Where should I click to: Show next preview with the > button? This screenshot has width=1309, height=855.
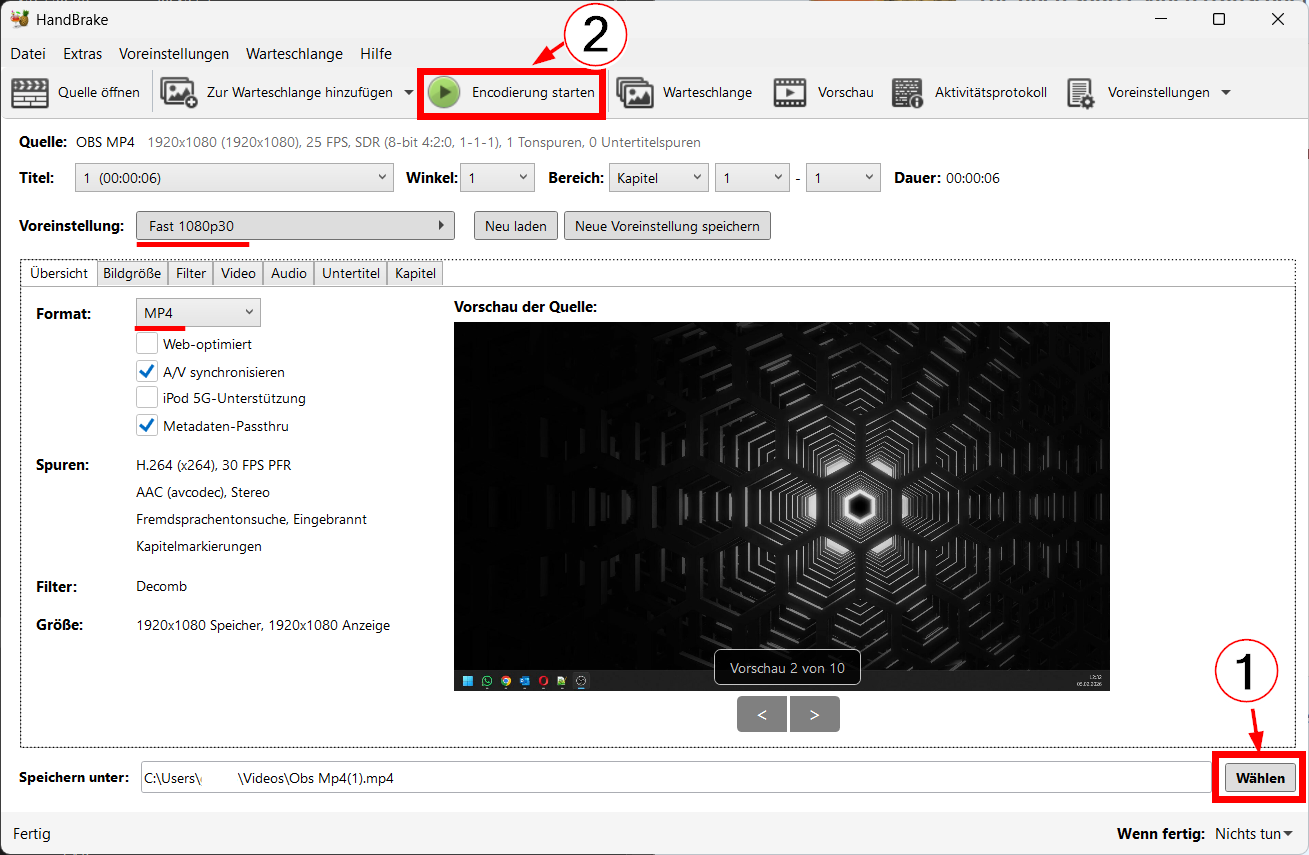(814, 714)
